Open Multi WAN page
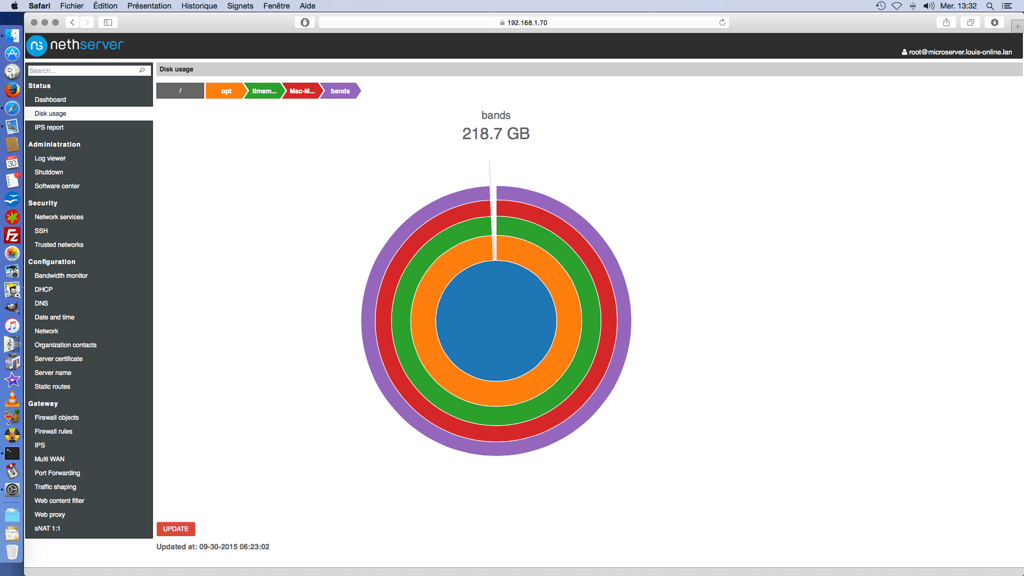Image resolution: width=1024 pixels, height=576 pixels. [x=50, y=459]
